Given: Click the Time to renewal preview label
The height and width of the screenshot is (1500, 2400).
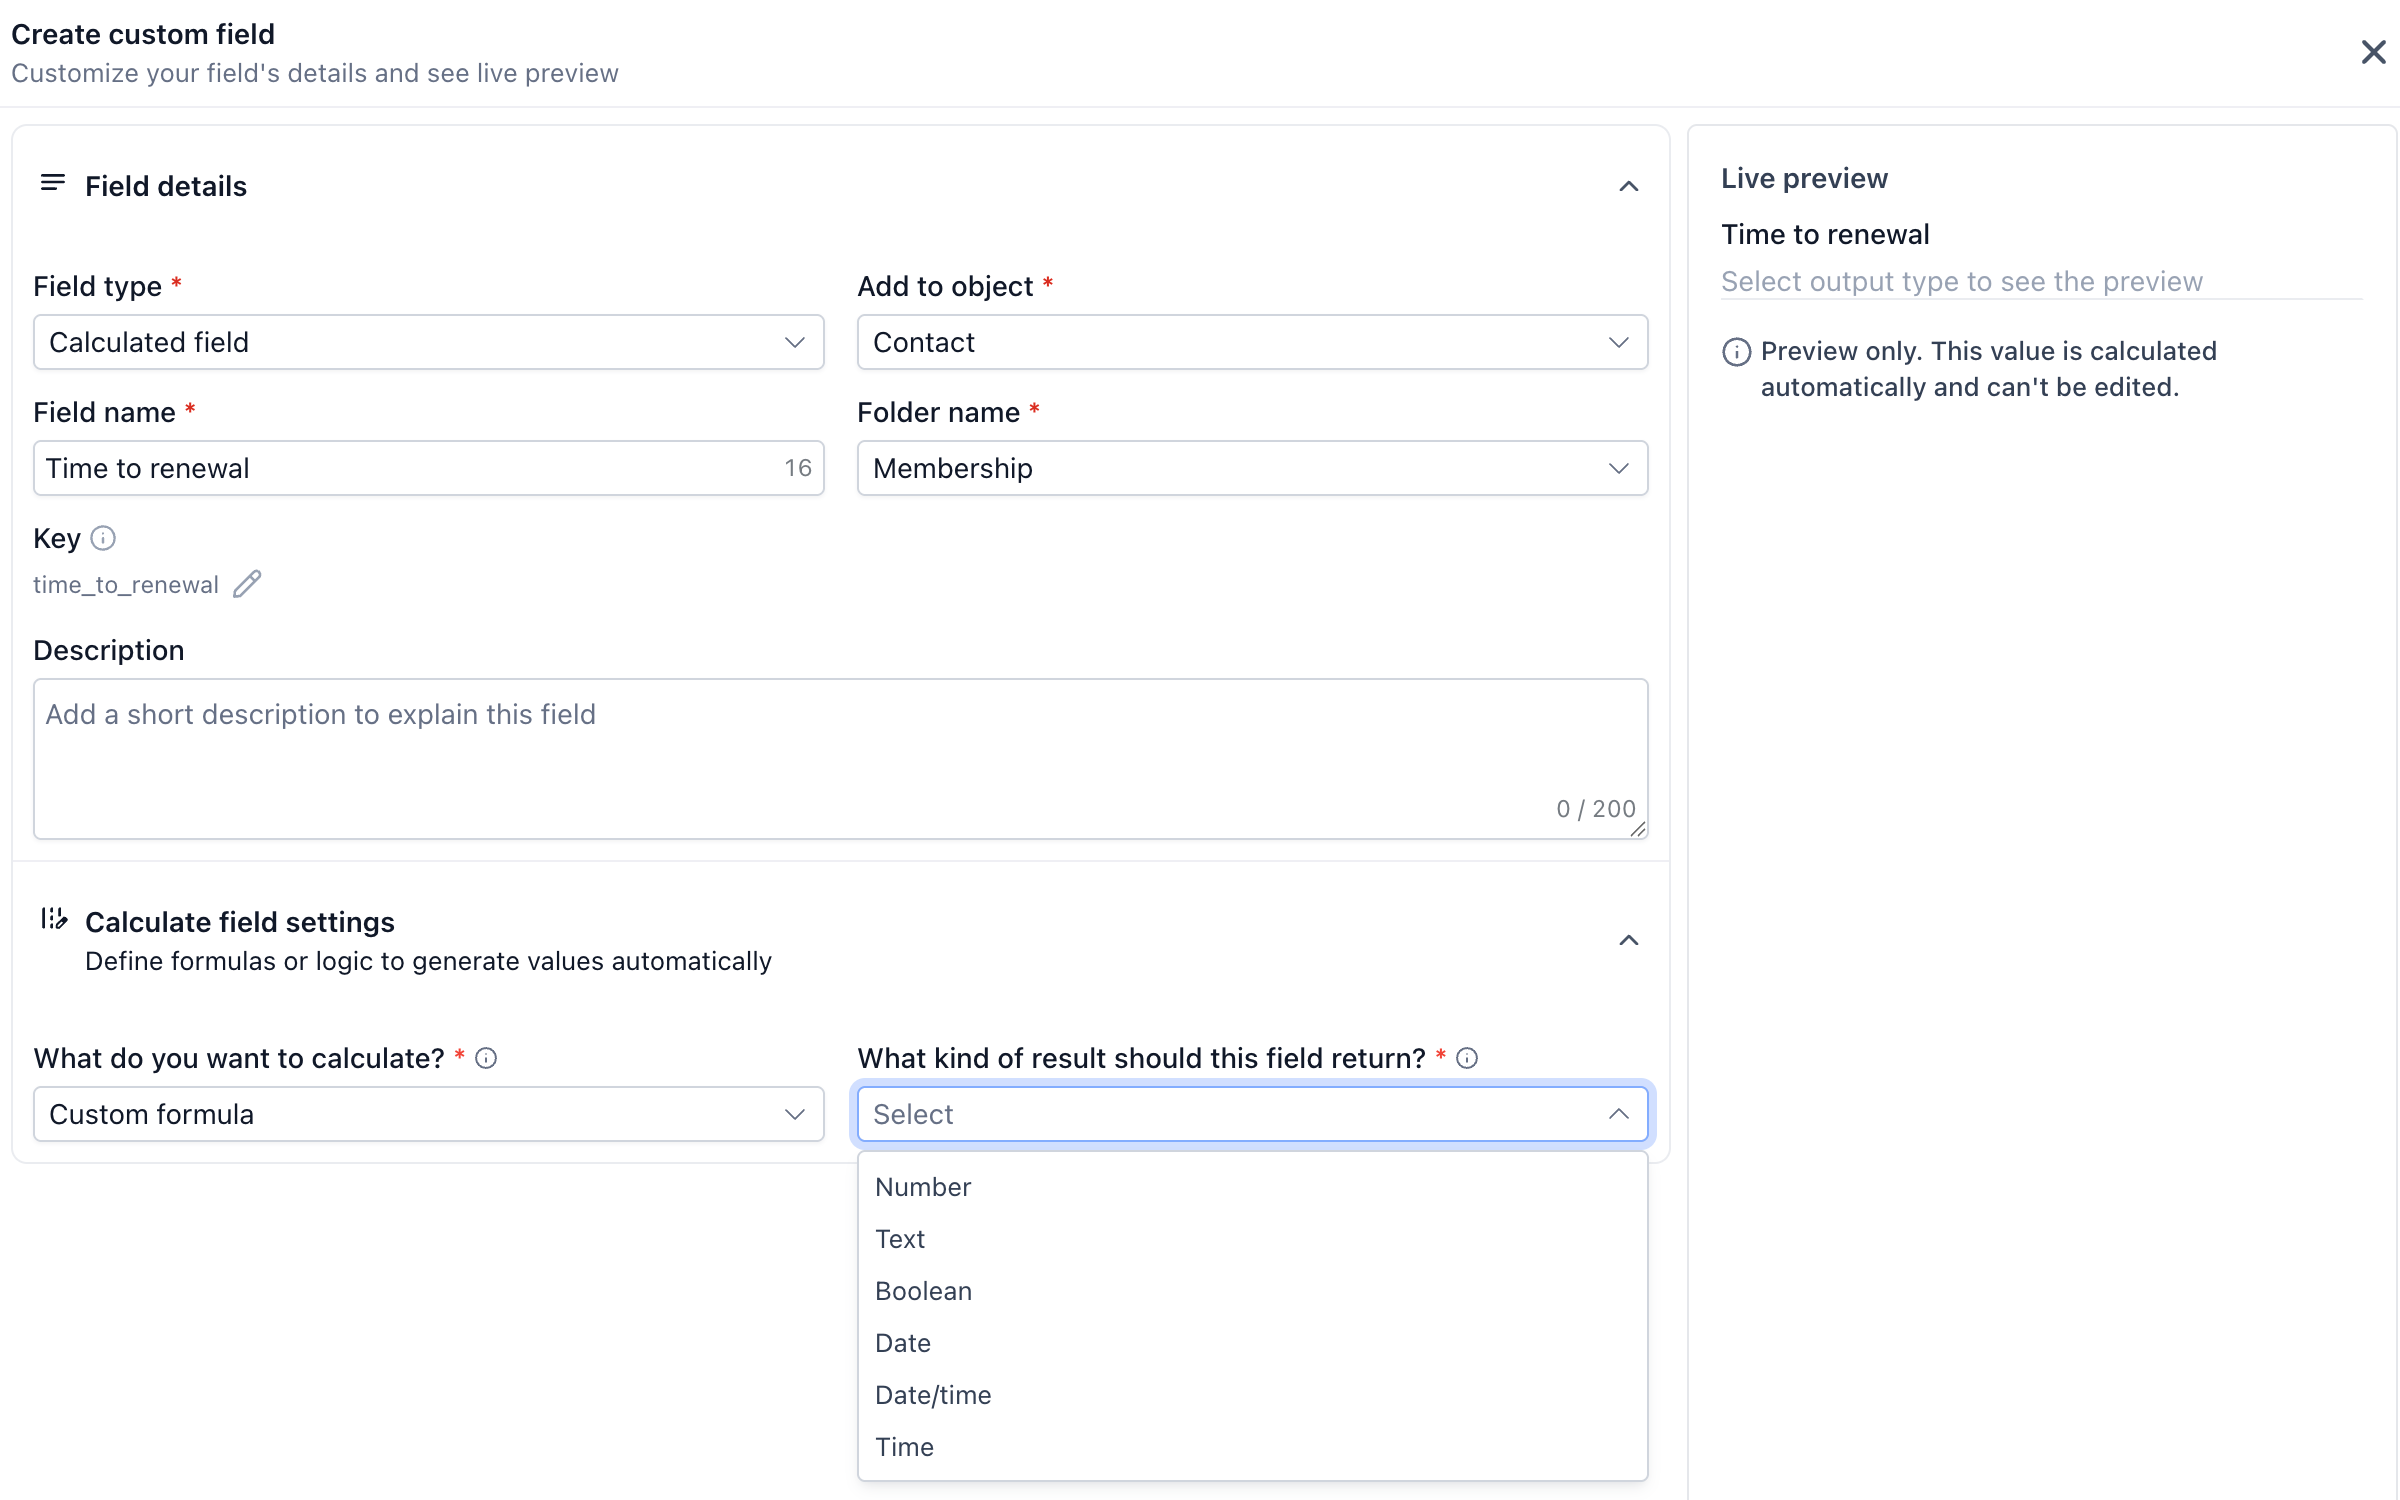Looking at the screenshot, I should click(1825, 234).
